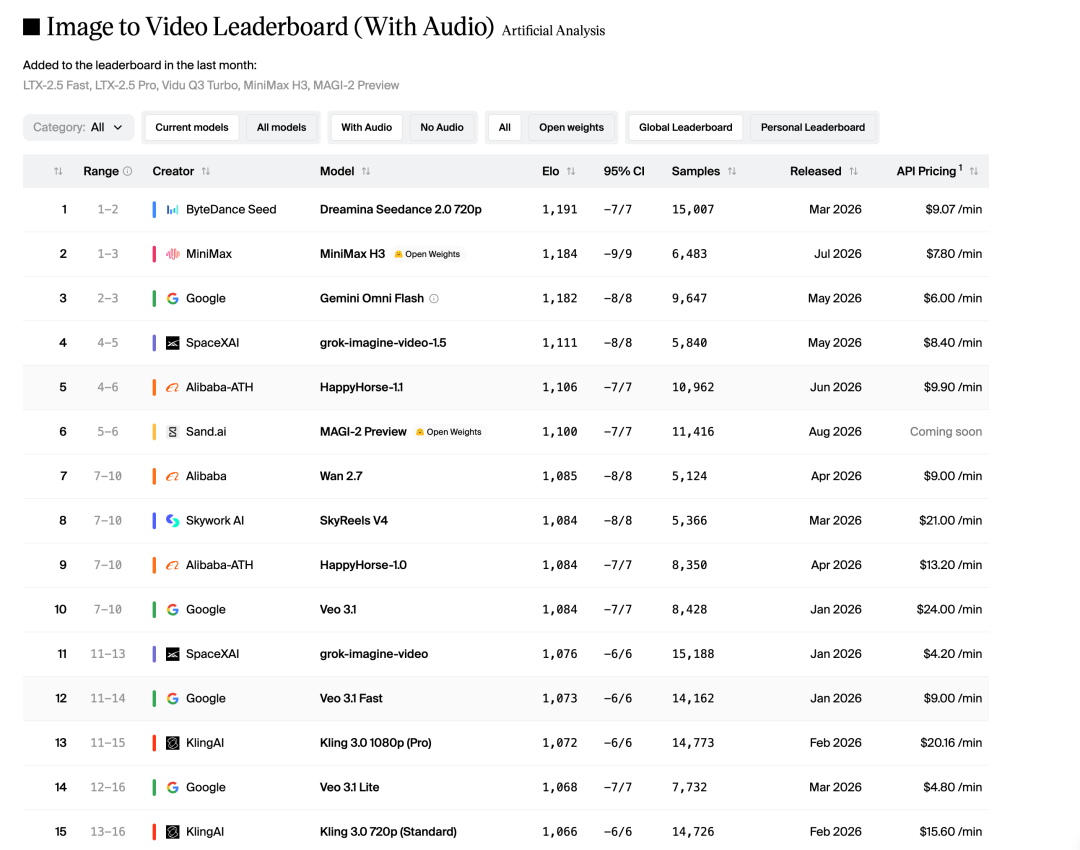Click the 15,188 samples value

(693, 654)
